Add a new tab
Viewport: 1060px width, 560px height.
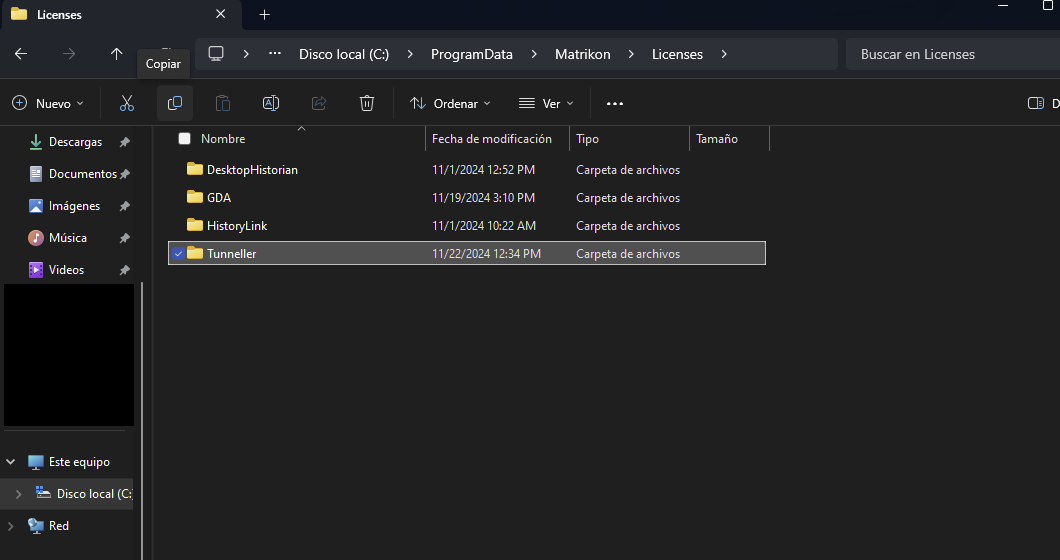coord(264,14)
